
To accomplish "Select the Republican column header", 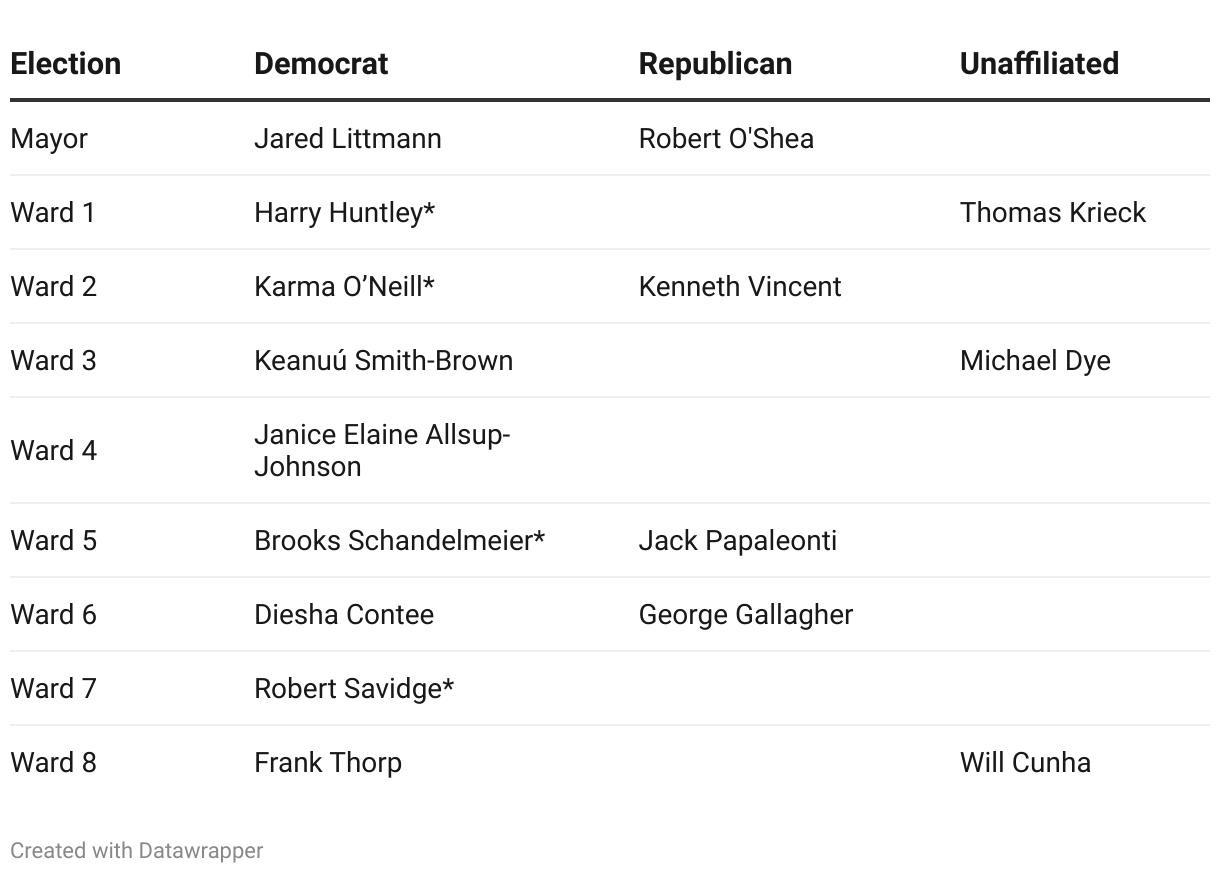I will pos(715,64).
